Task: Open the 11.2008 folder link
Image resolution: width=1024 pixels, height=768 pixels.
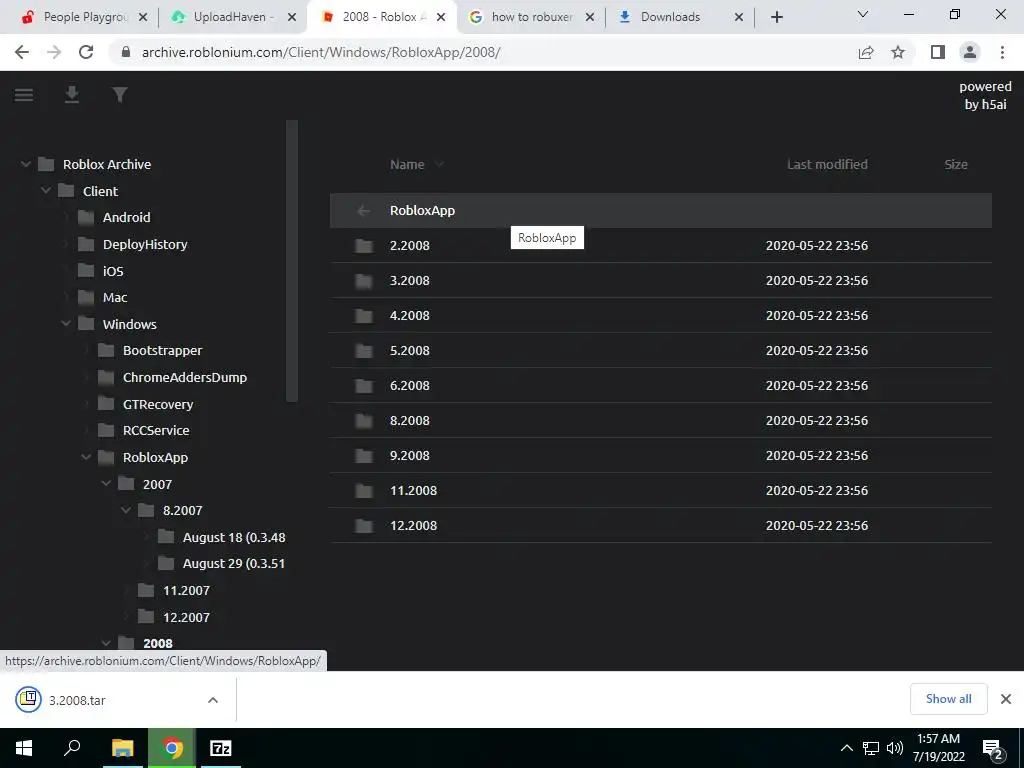Action: click(x=413, y=490)
